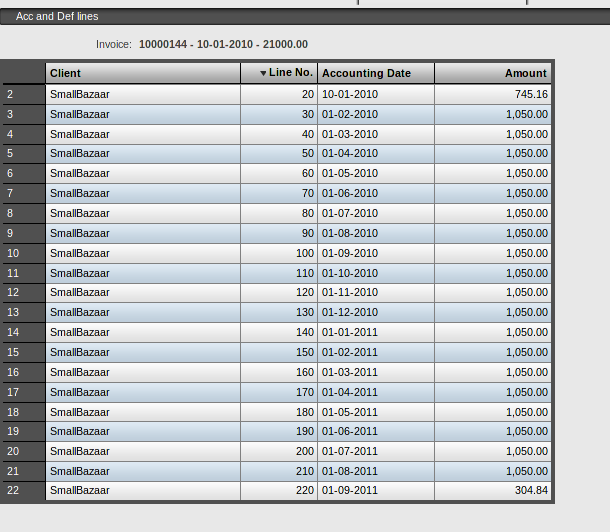
Task: Click accounting date 01-07-2010
Action: point(376,214)
